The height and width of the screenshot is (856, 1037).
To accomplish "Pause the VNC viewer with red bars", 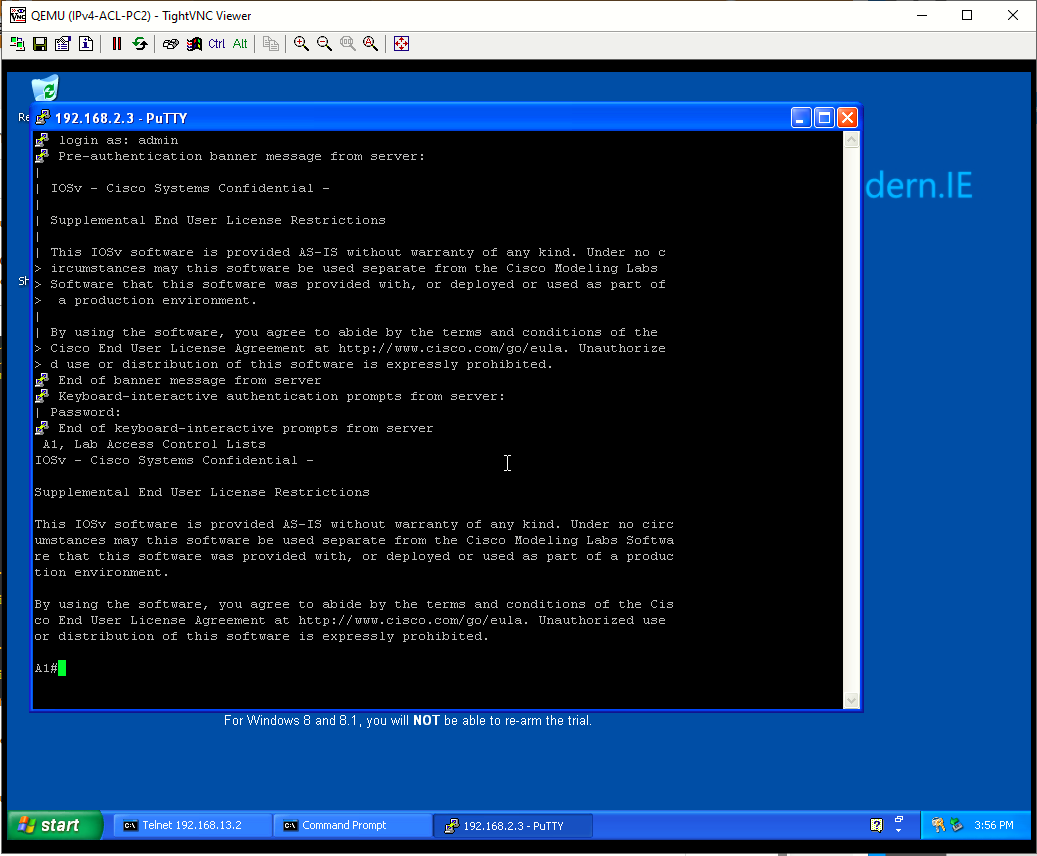I will pyautogui.click(x=117, y=44).
